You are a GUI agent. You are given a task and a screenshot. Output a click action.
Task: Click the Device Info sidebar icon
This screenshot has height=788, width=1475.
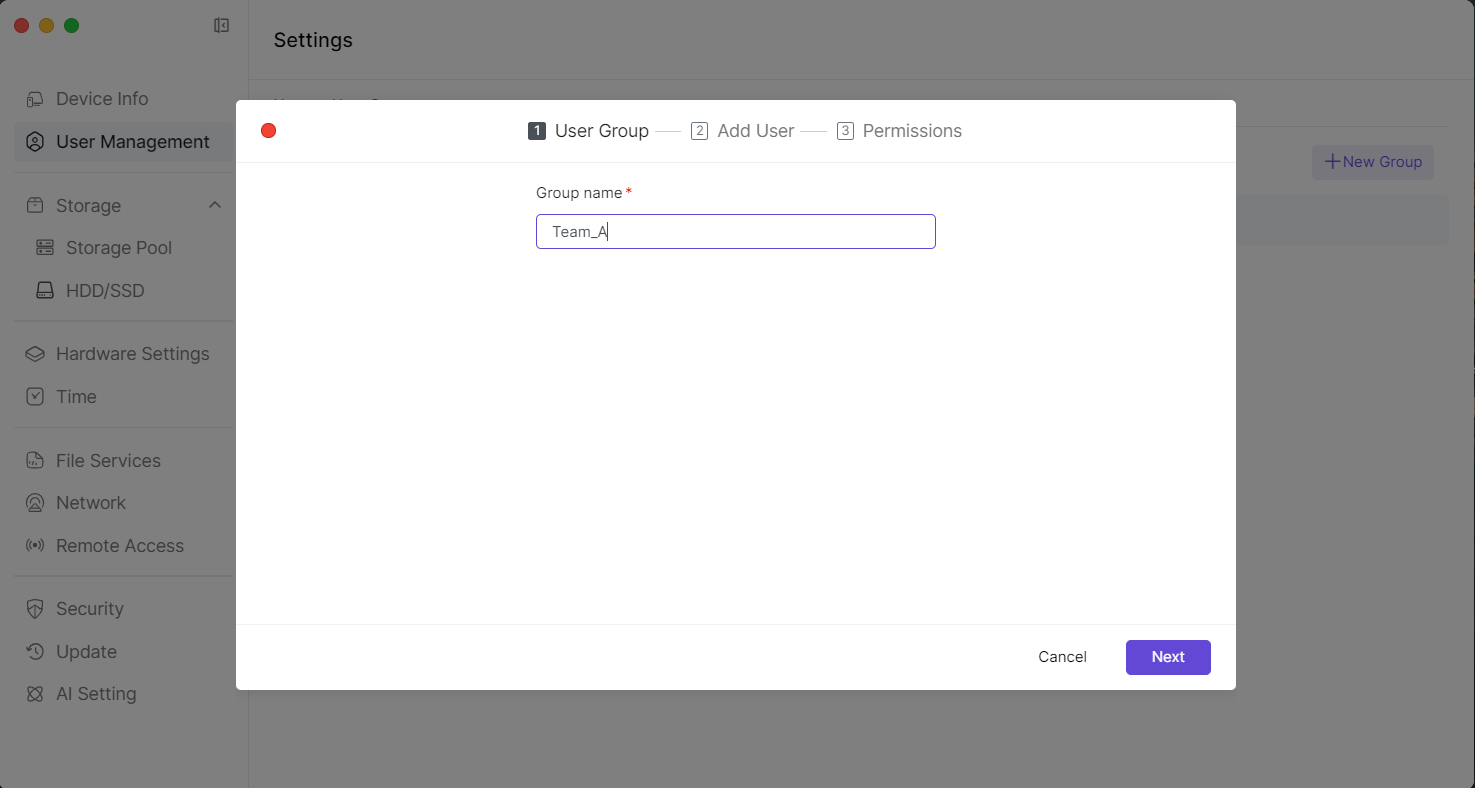pyautogui.click(x=35, y=99)
